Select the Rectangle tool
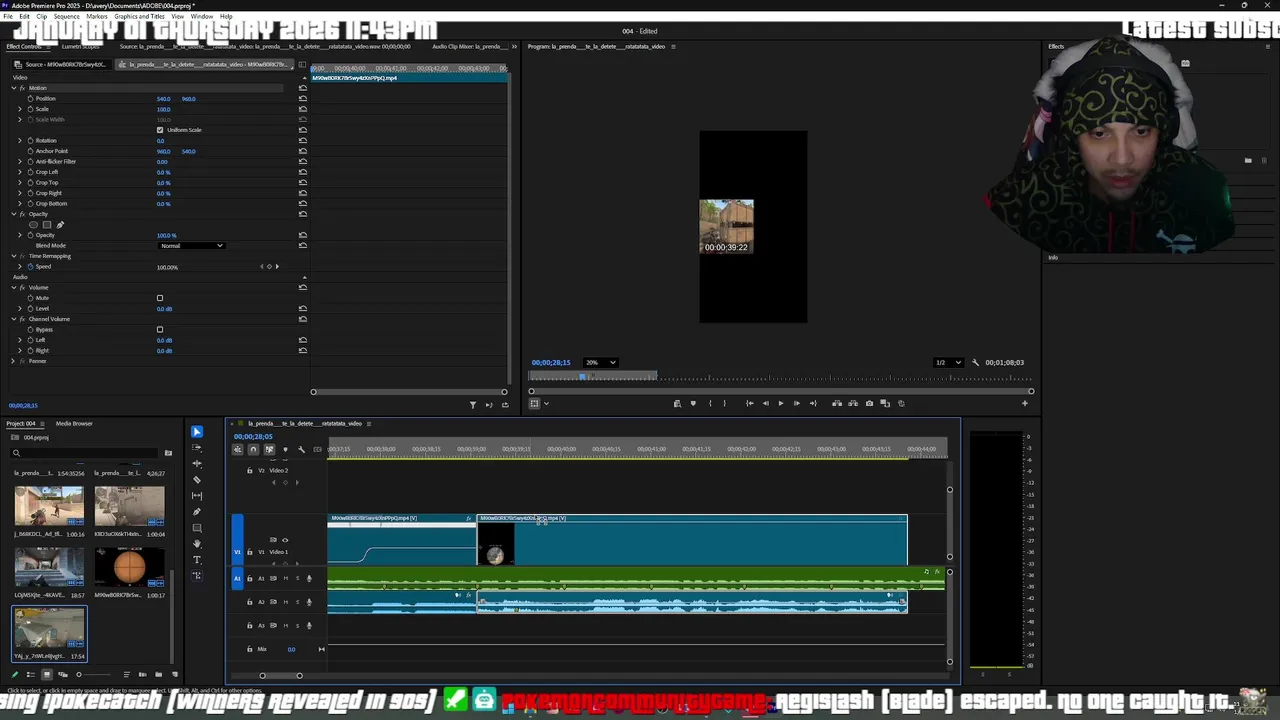This screenshot has width=1280, height=720. tap(196, 528)
